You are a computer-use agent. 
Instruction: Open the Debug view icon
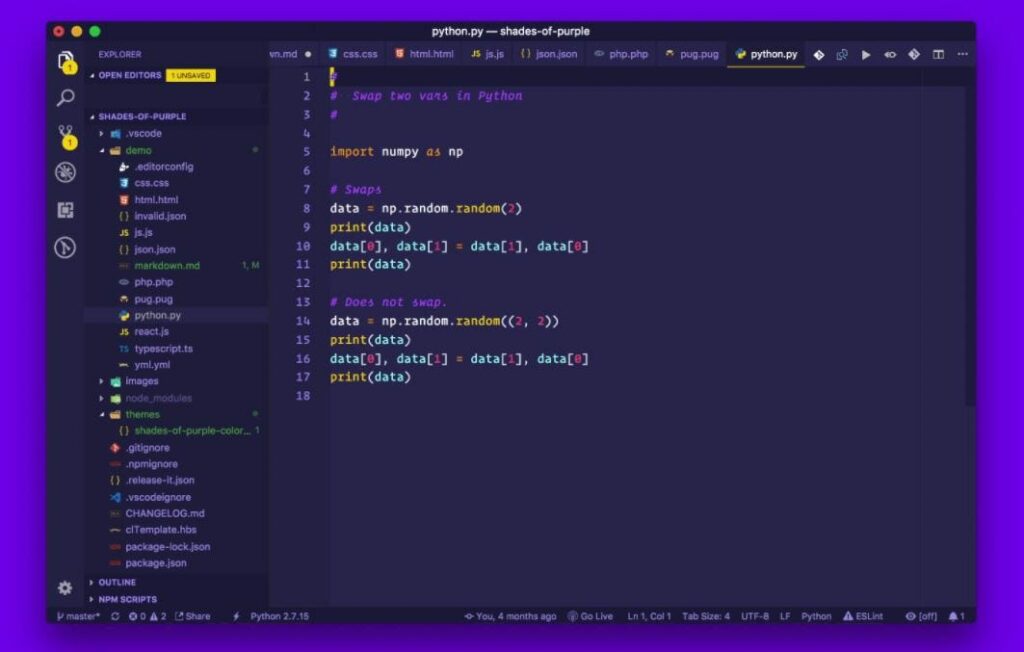[66, 173]
